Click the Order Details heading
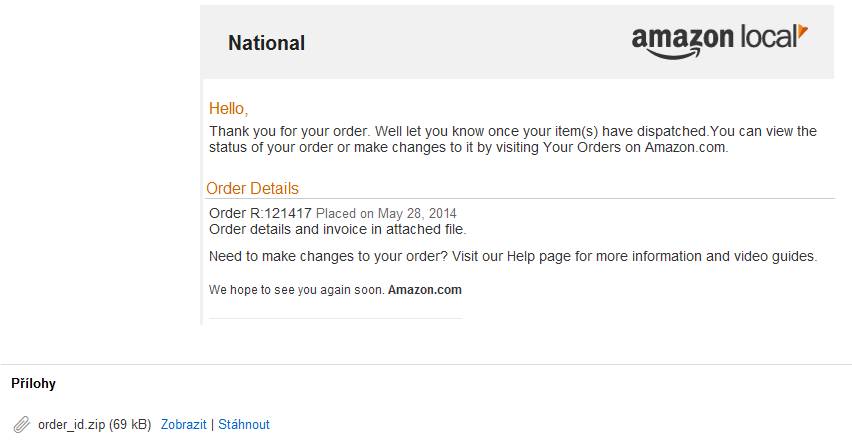The width and height of the screenshot is (852, 442). (x=253, y=188)
